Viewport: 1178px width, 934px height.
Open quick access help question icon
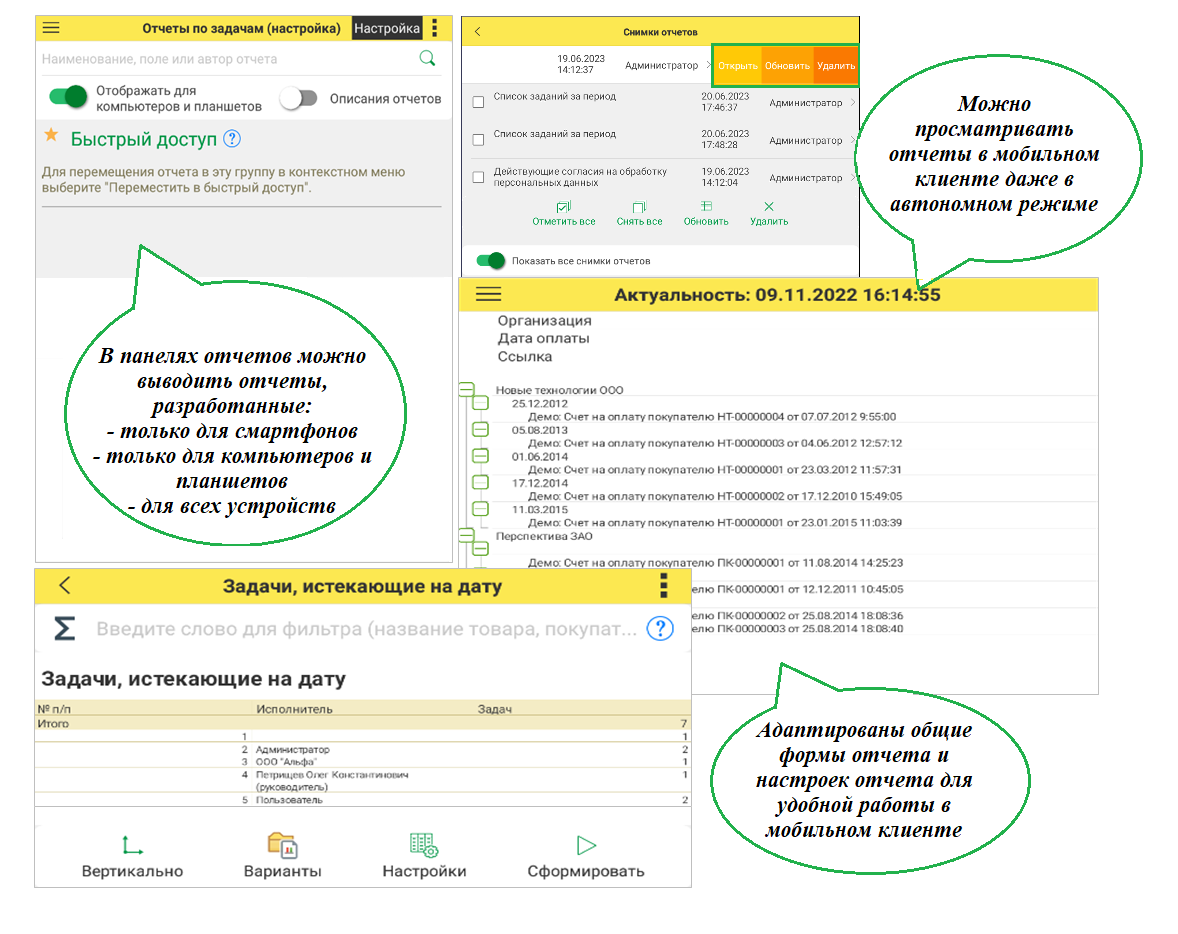coord(232,139)
